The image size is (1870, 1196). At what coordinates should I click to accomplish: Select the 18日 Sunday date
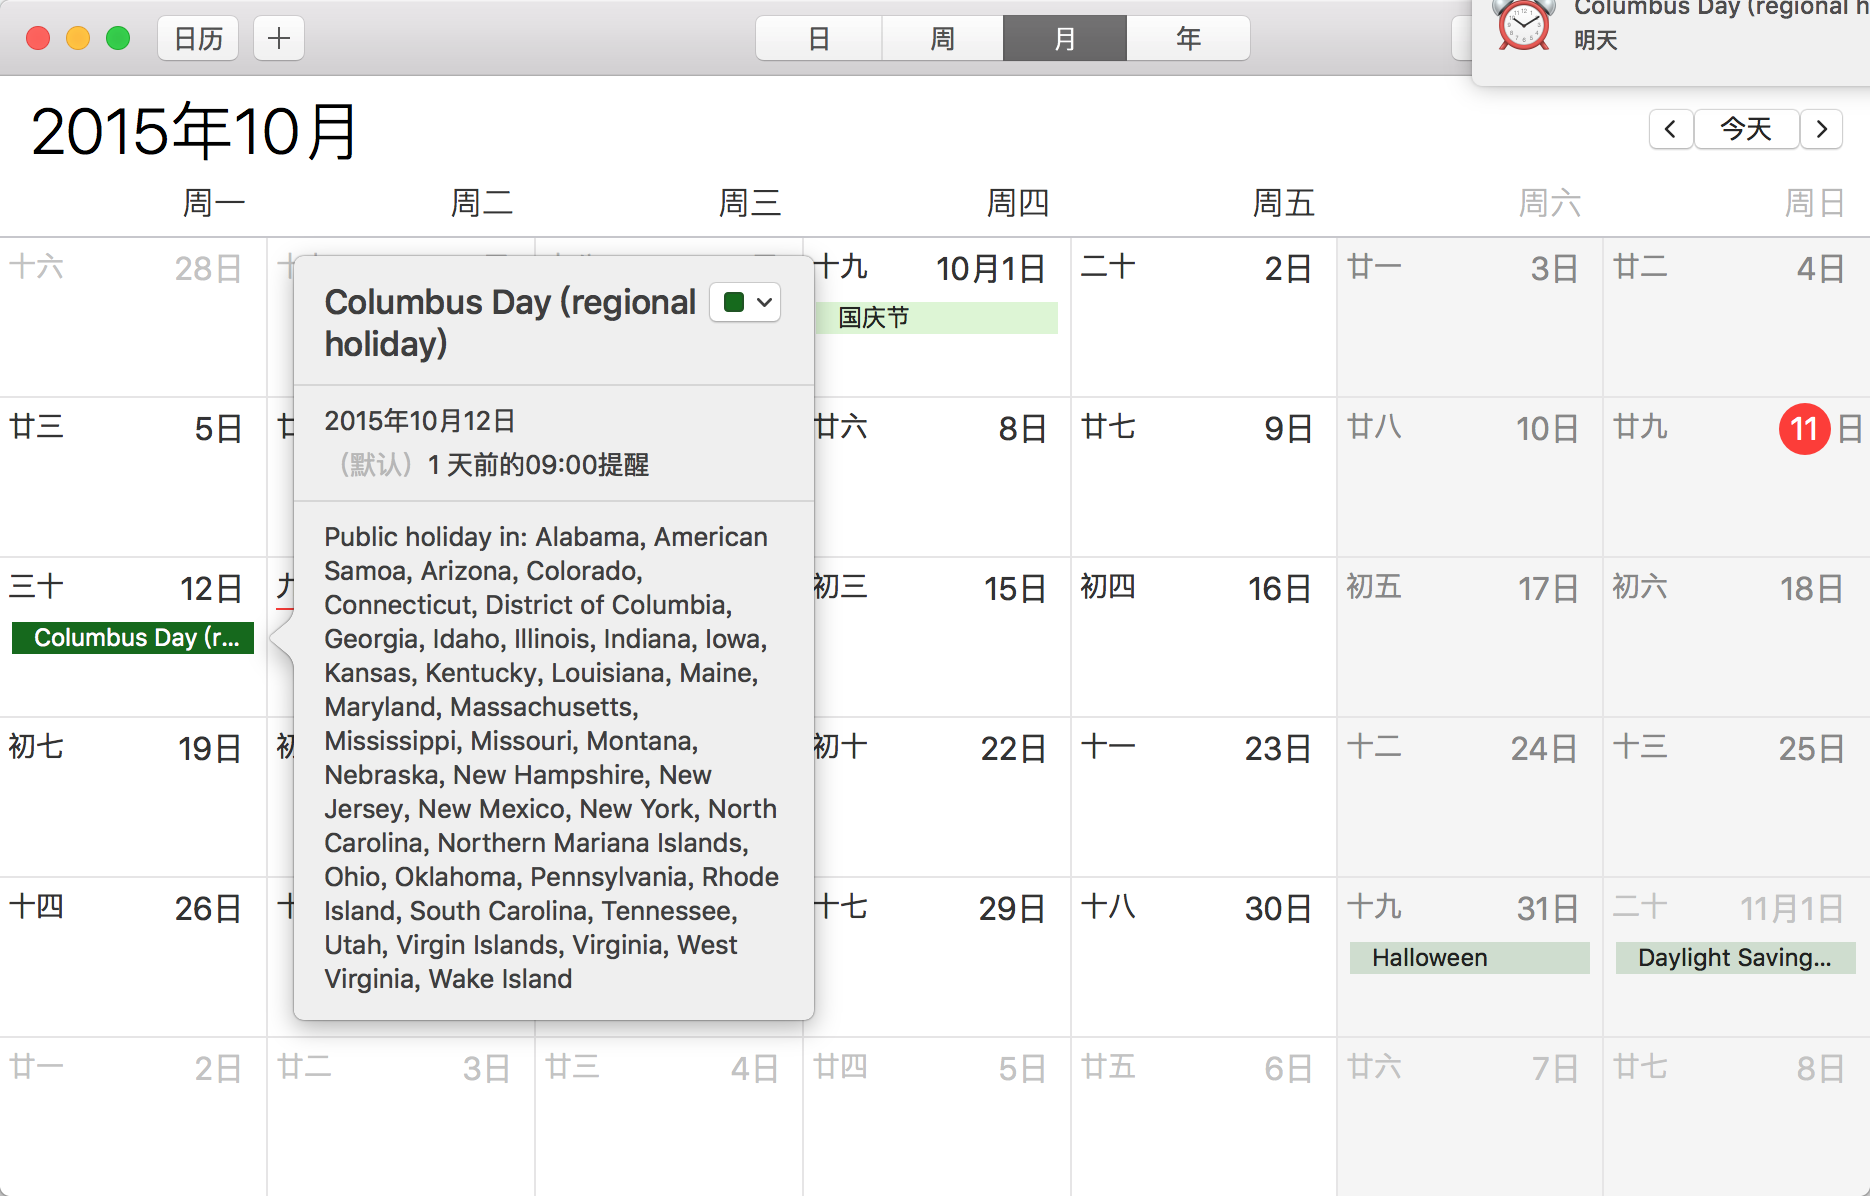(1811, 589)
